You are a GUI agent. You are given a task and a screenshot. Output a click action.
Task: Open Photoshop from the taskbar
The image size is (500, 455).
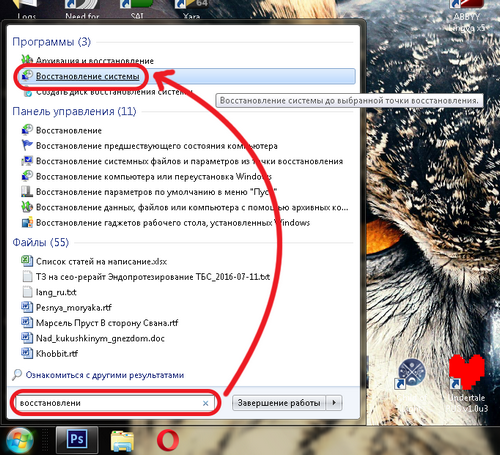[77, 439]
